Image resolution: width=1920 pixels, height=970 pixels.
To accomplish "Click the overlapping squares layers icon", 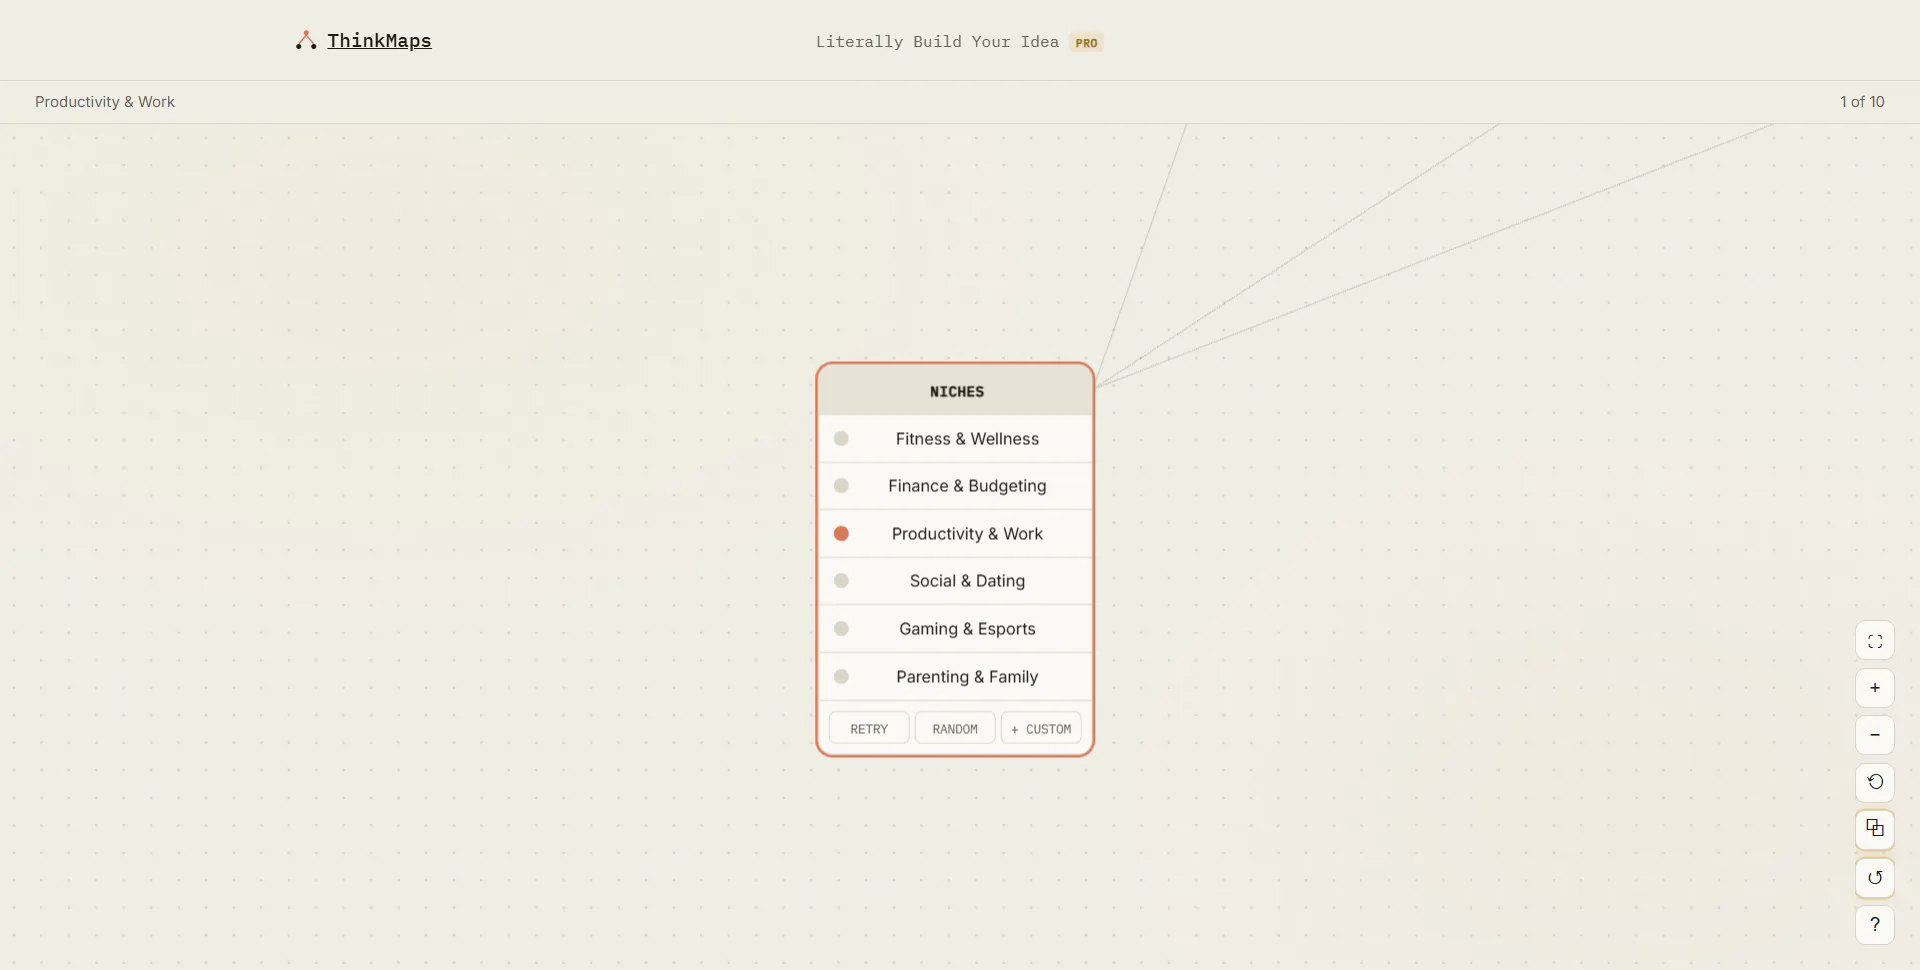I will point(1875,829).
